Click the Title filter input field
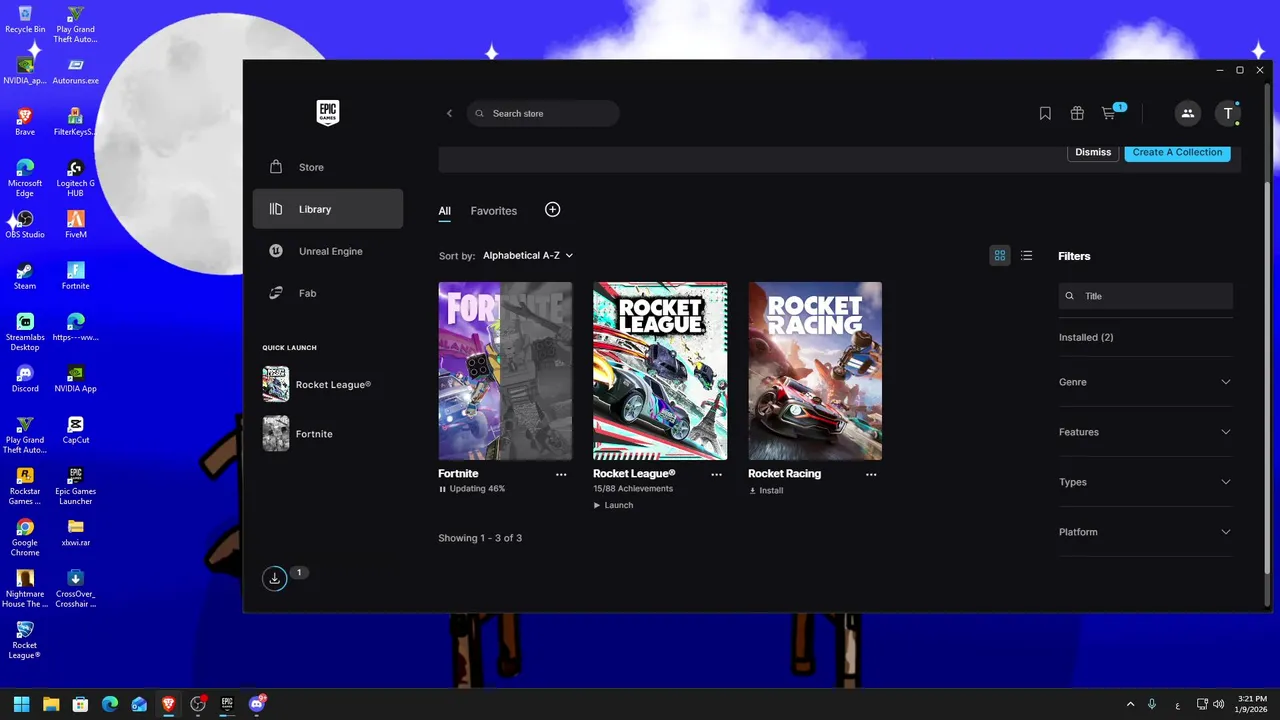 (x=1146, y=296)
